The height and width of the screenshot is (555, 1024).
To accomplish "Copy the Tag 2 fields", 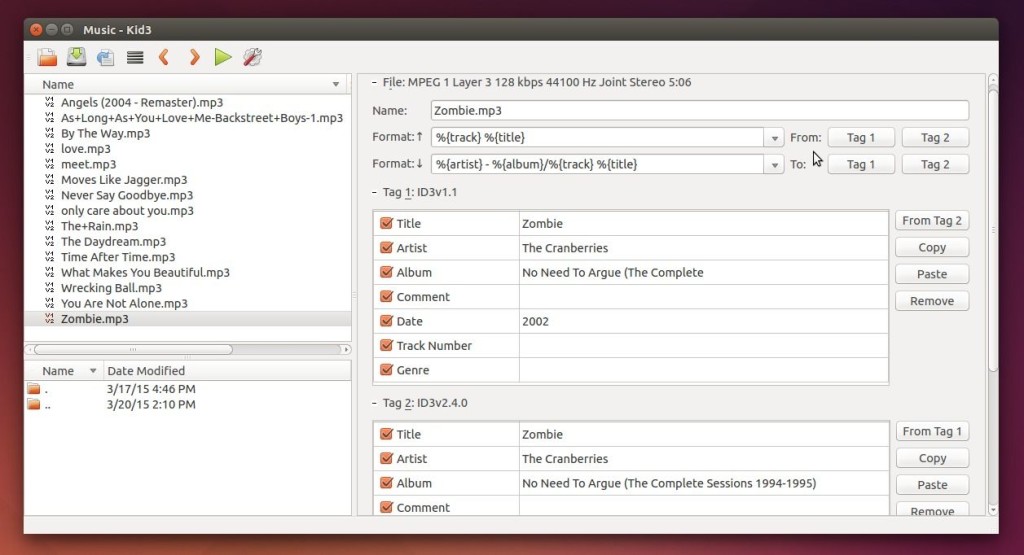I will click(x=932, y=458).
